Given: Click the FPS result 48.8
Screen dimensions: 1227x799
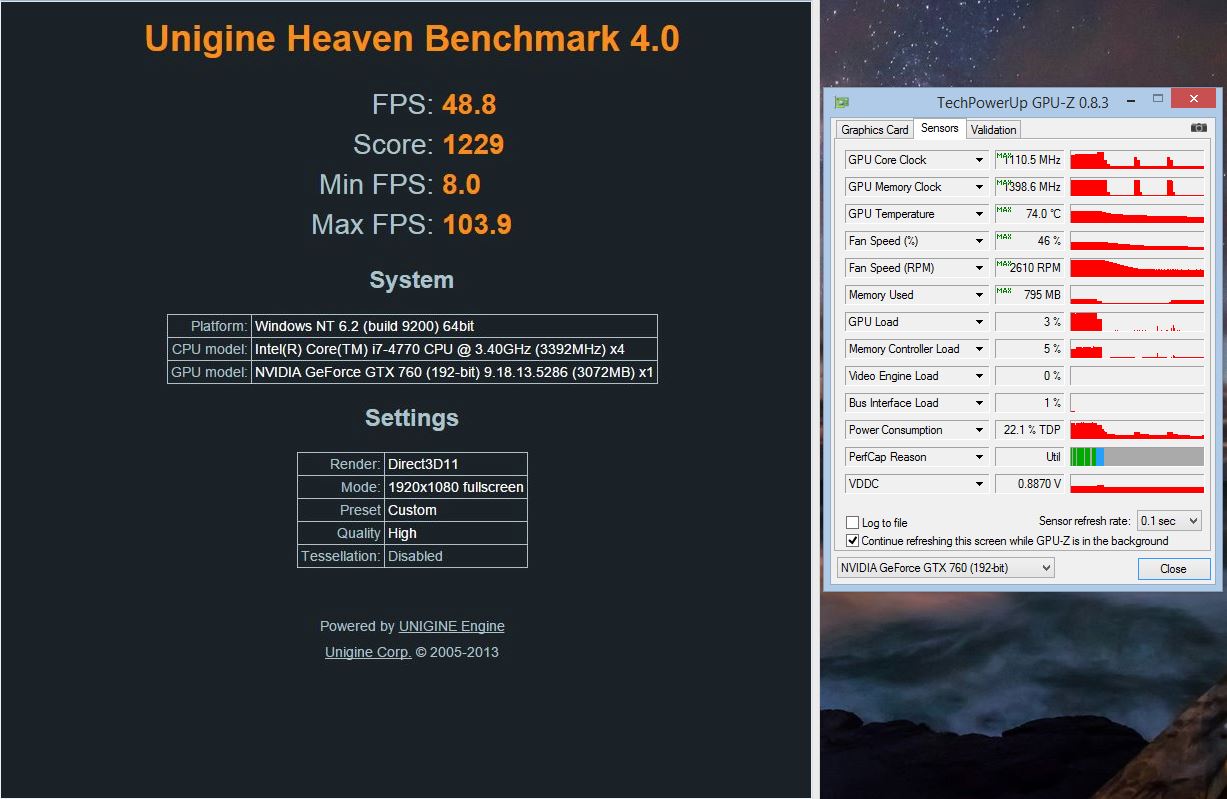Looking at the screenshot, I should click(469, 105).
